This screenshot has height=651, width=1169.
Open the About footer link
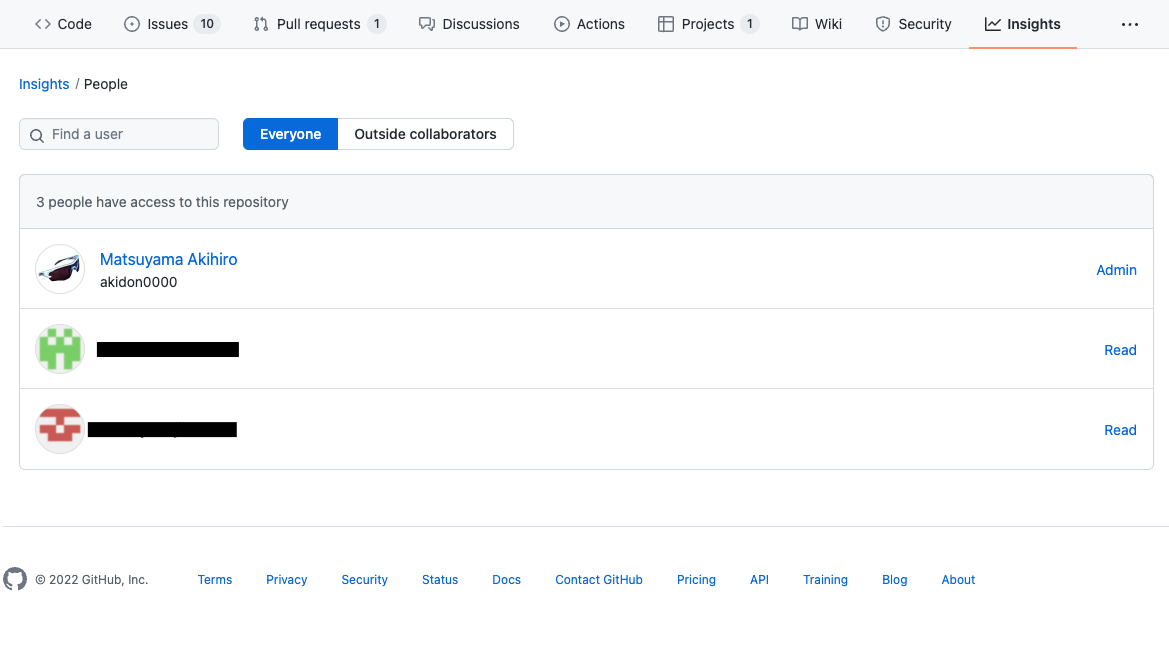click(x=958, y=579)
